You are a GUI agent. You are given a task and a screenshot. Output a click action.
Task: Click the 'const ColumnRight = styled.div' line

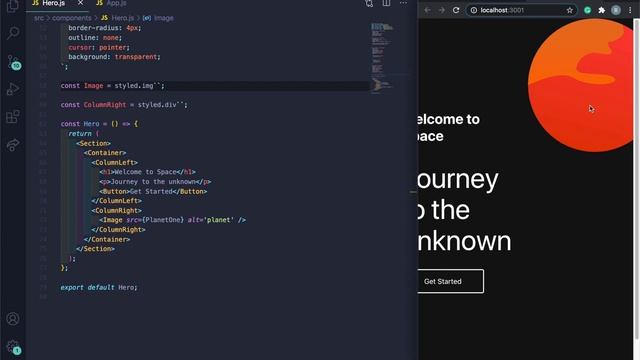click(x=124, y=105)
